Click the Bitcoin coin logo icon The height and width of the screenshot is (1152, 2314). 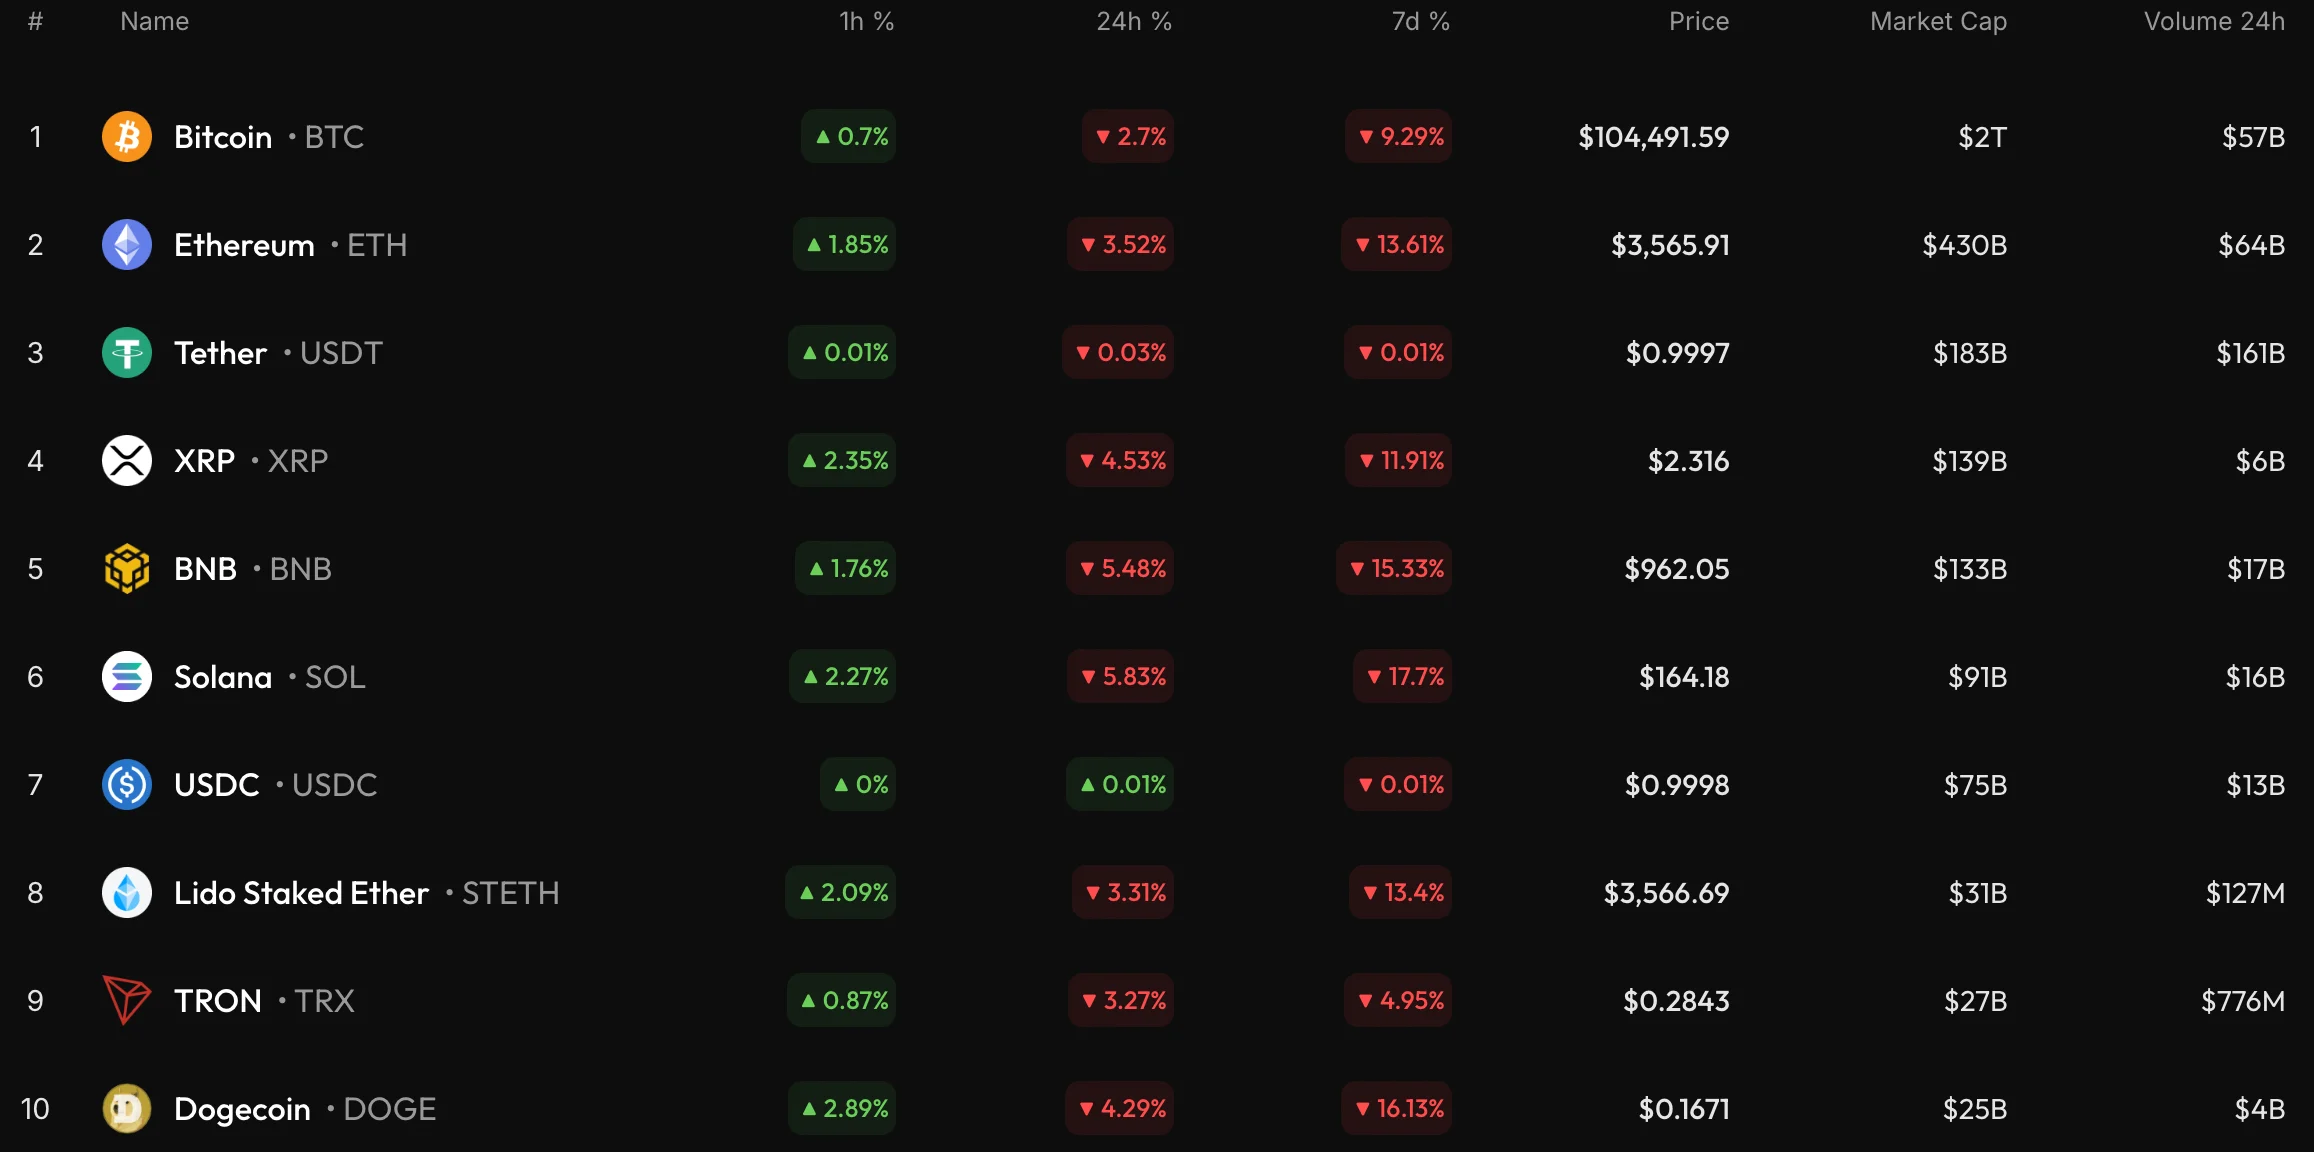pyautogui.click(x=127, y=137)
